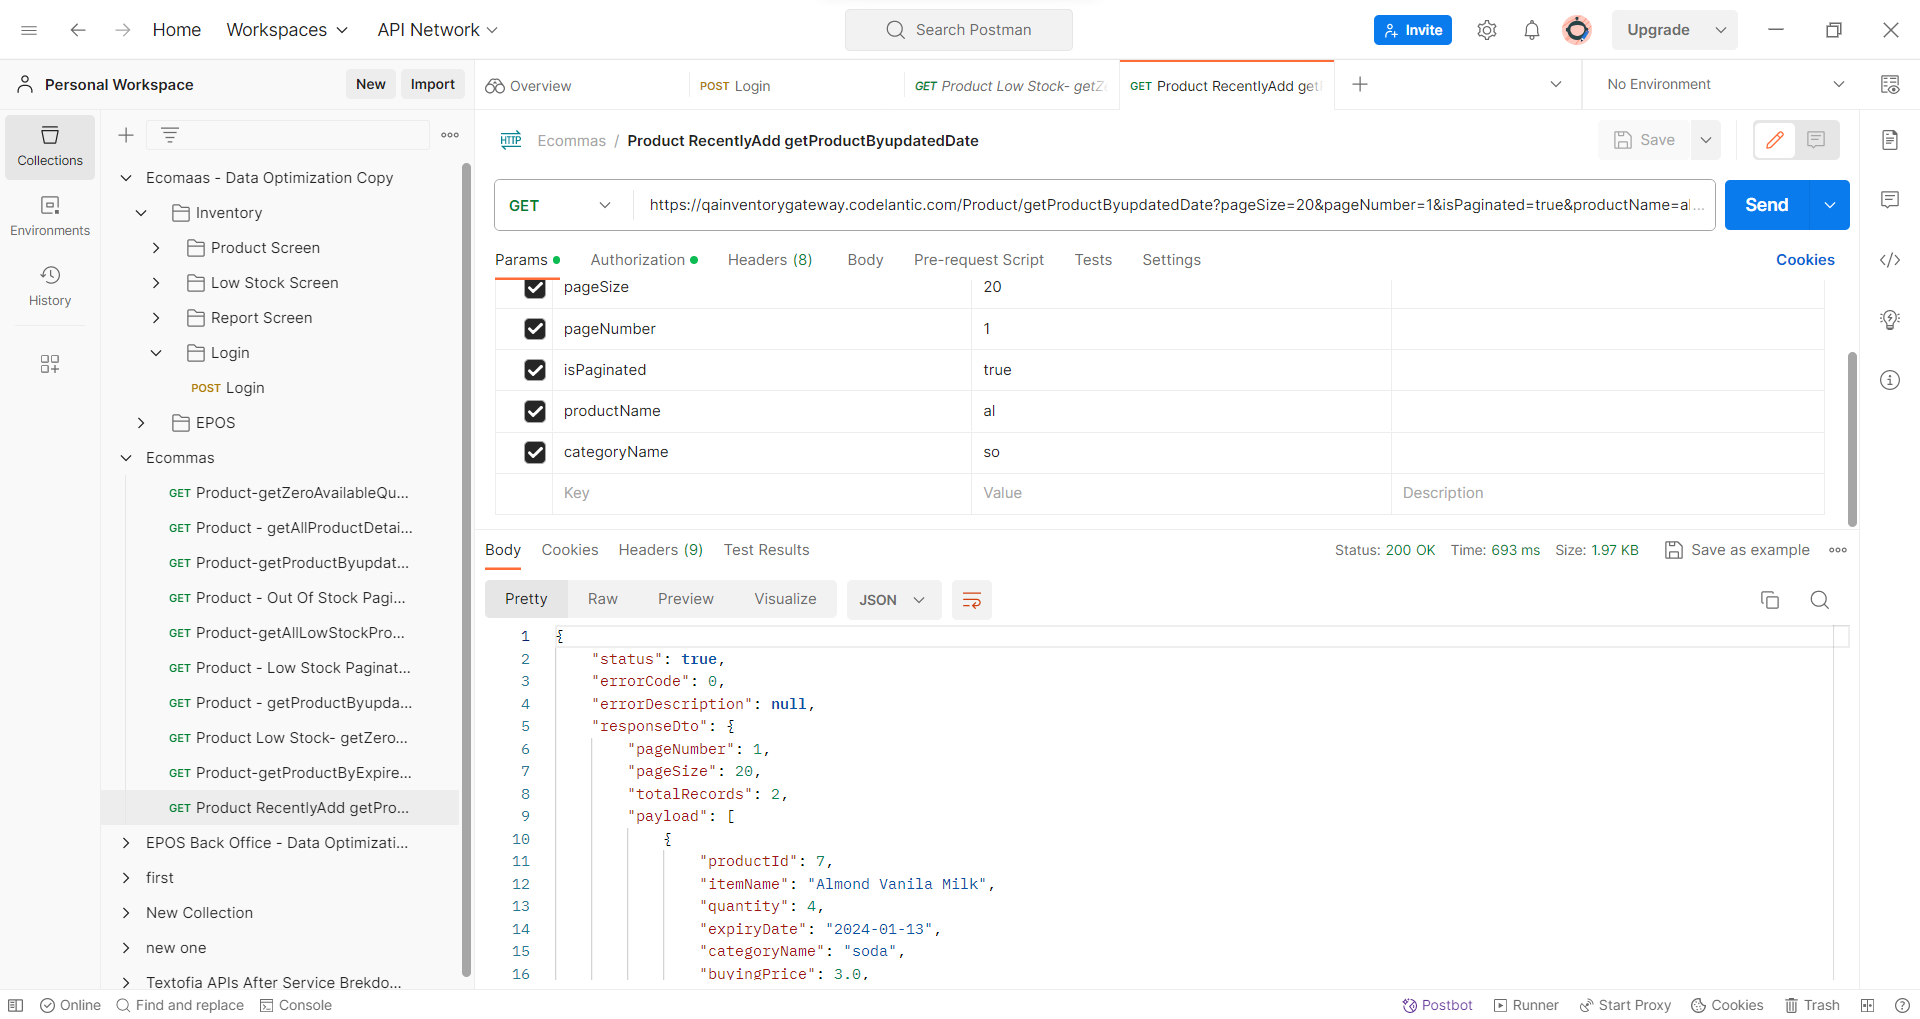Viewport: 1920px width, 1019px height.
Task: Click the request URL field
Action: [x=1173, y=205]
